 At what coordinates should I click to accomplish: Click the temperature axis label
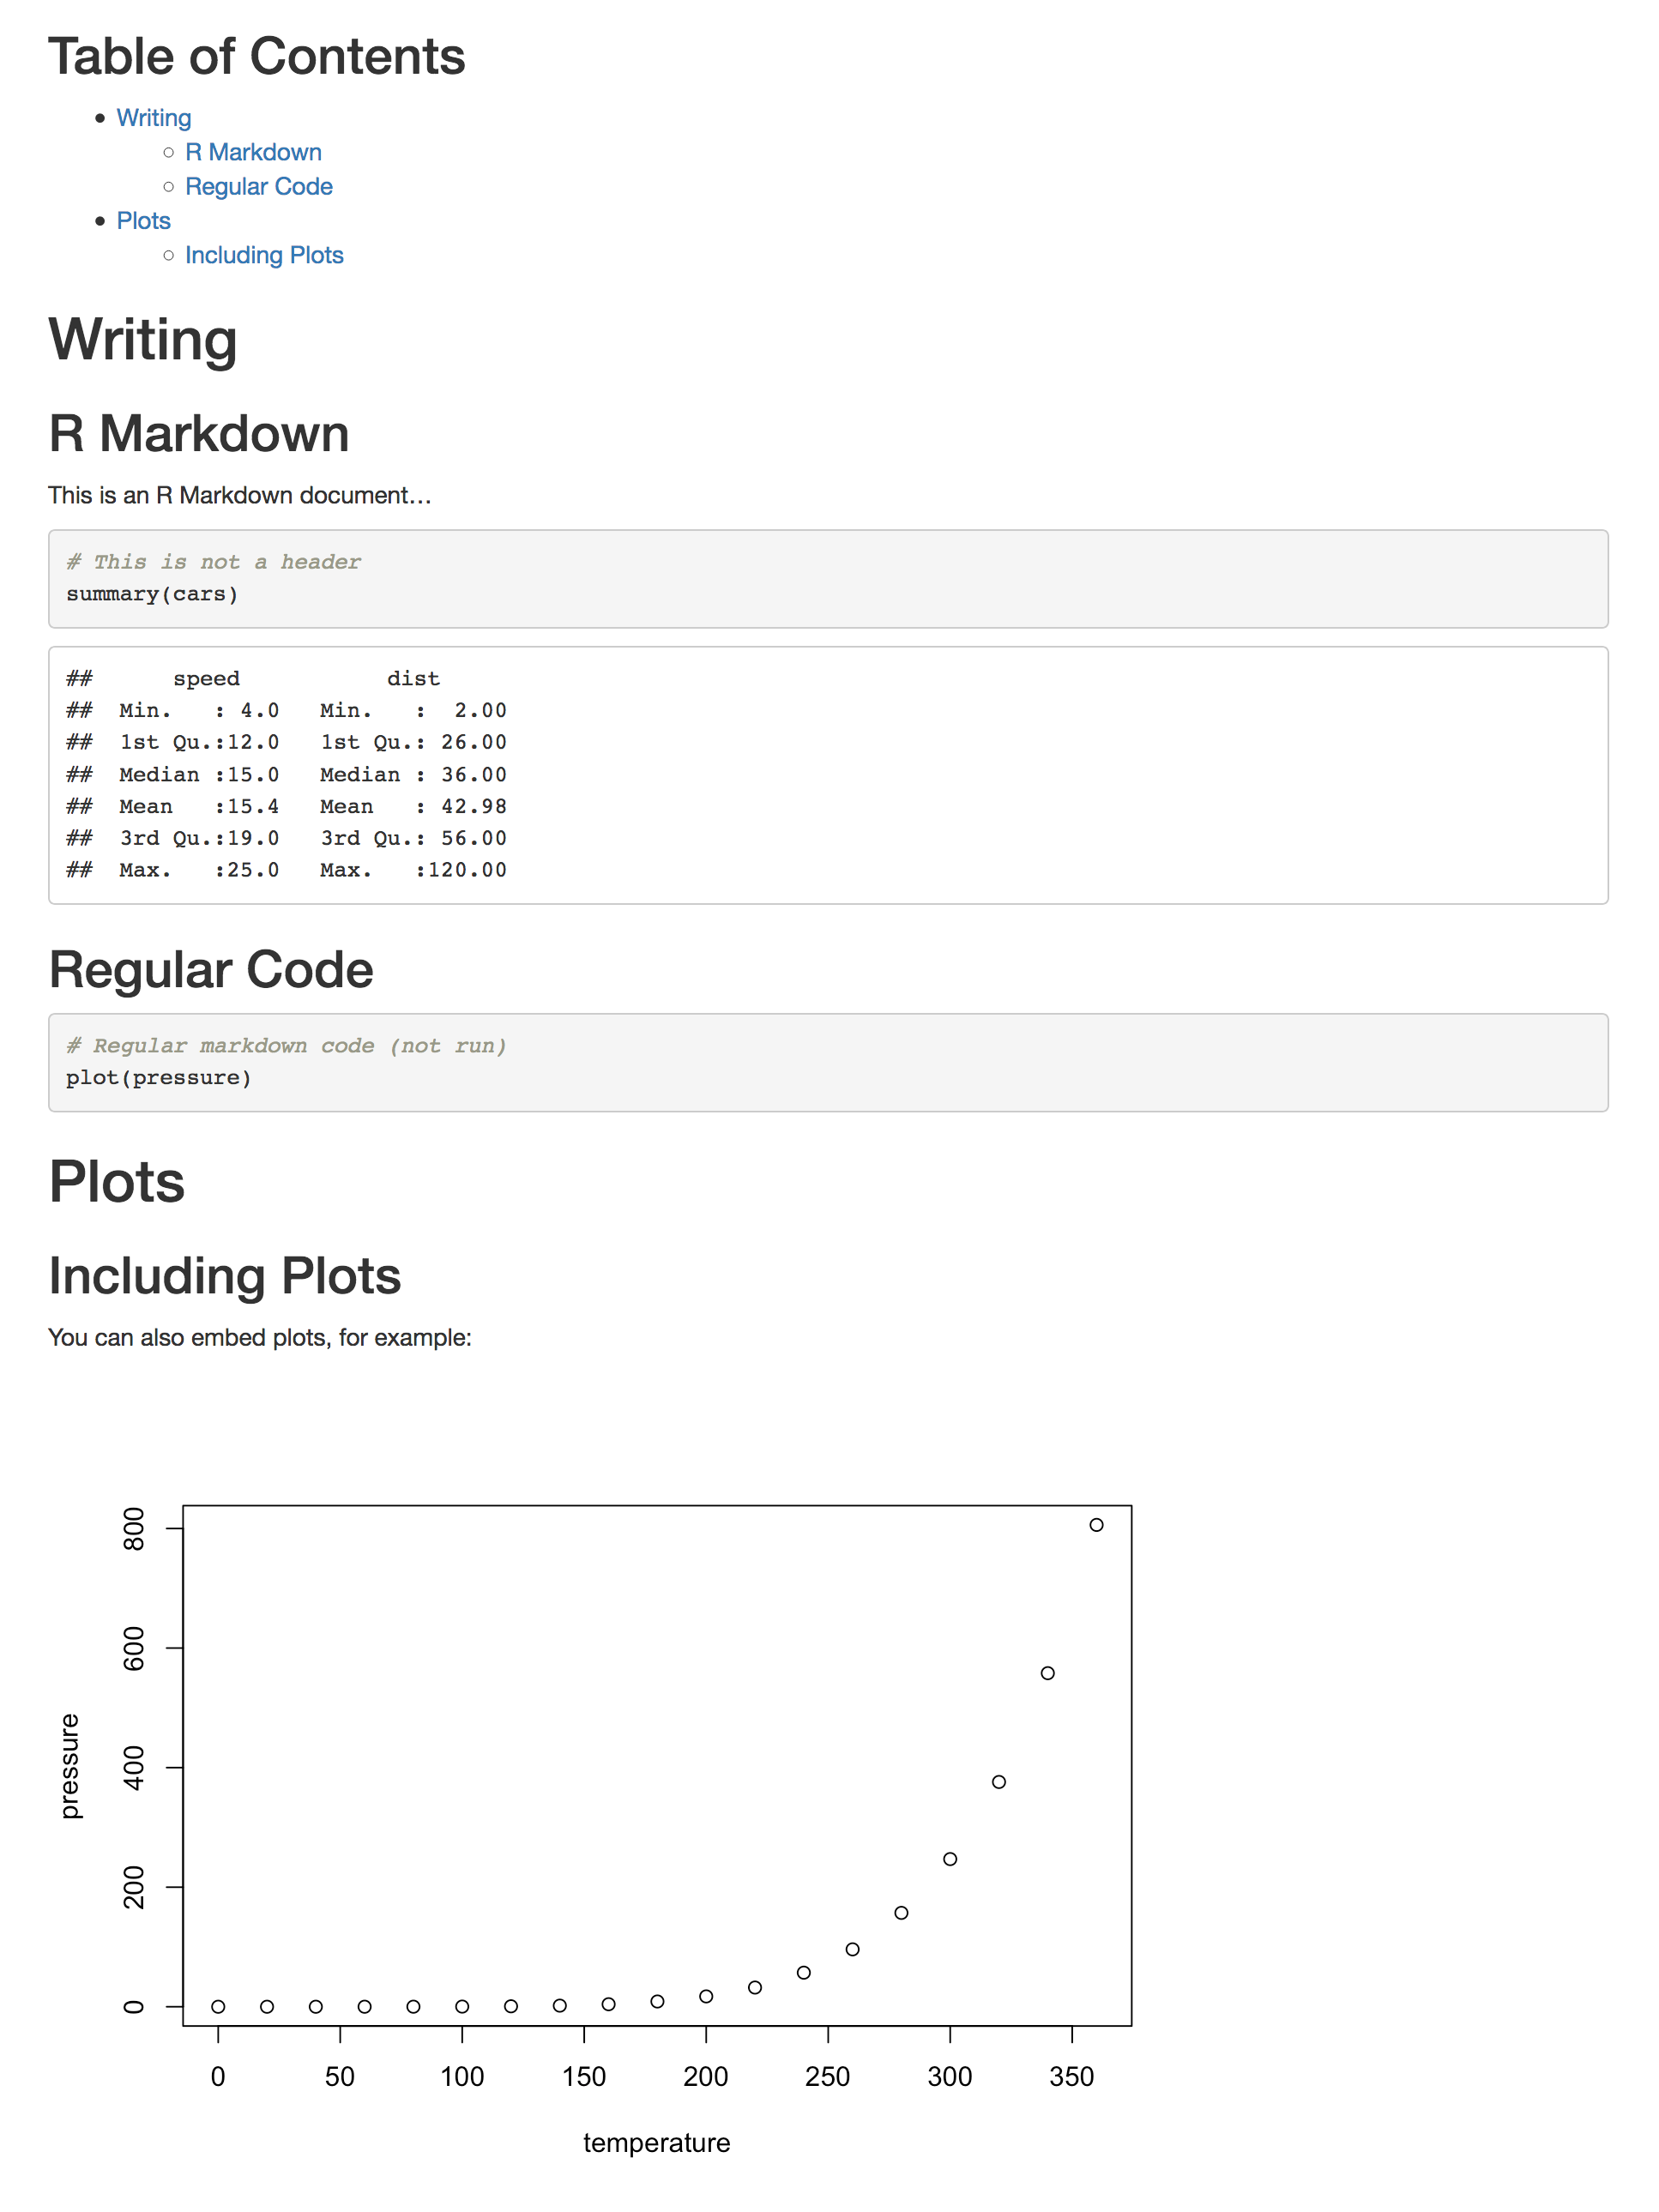pos(657,2143)
